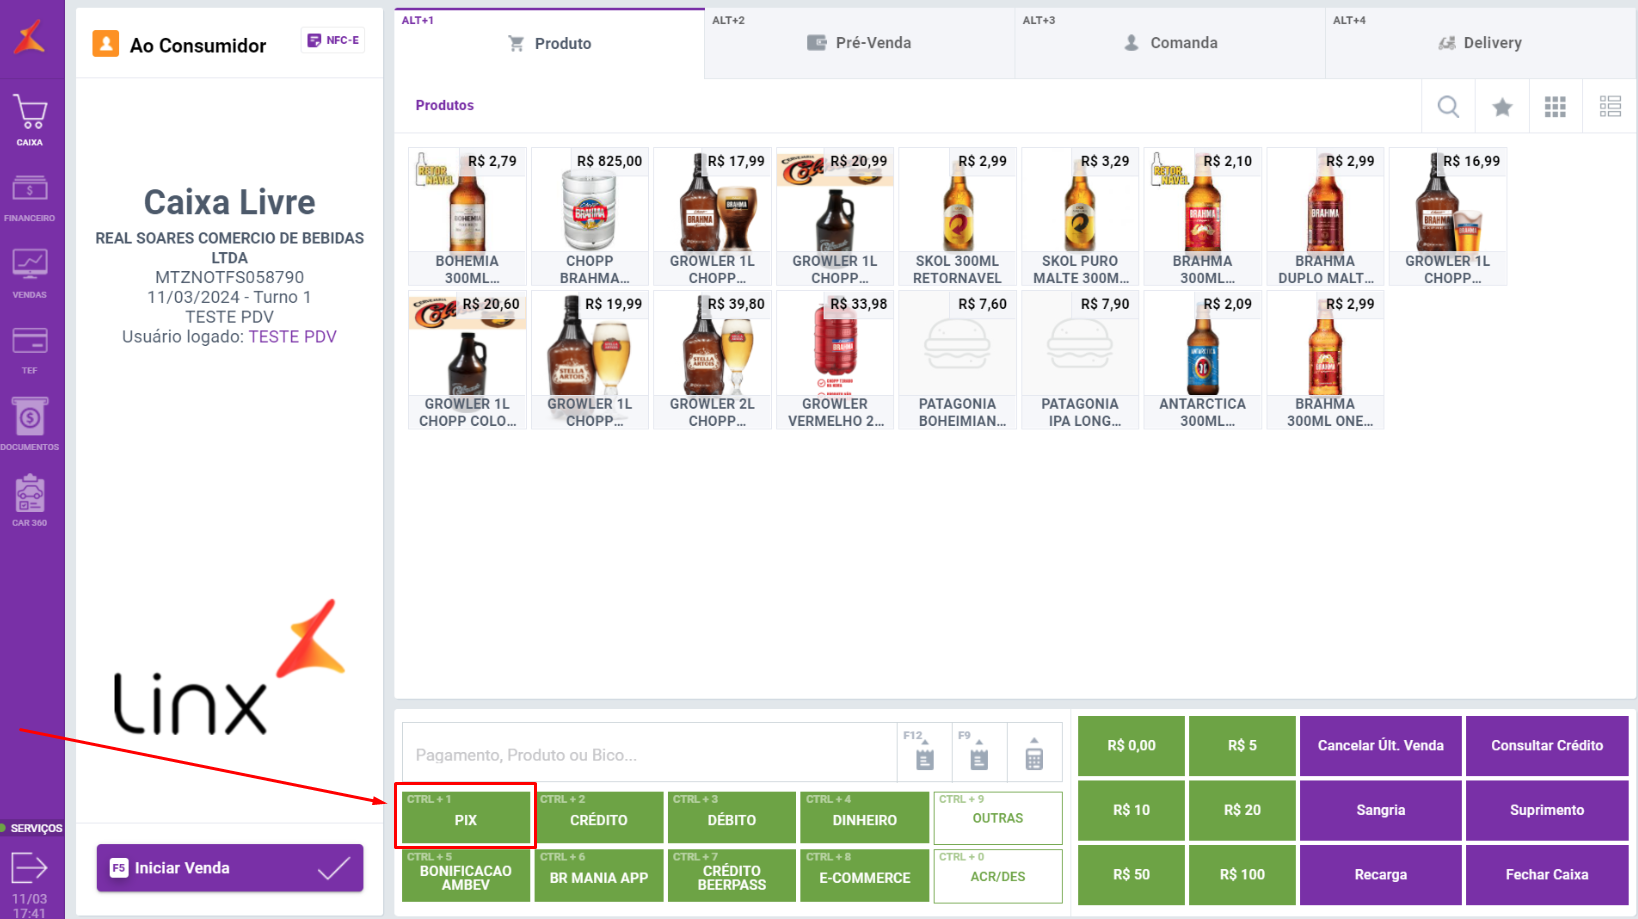This screenshot has width=1638, height=919.
Task: Click Iniciar Venda button
Action: [x=230, y=868]
